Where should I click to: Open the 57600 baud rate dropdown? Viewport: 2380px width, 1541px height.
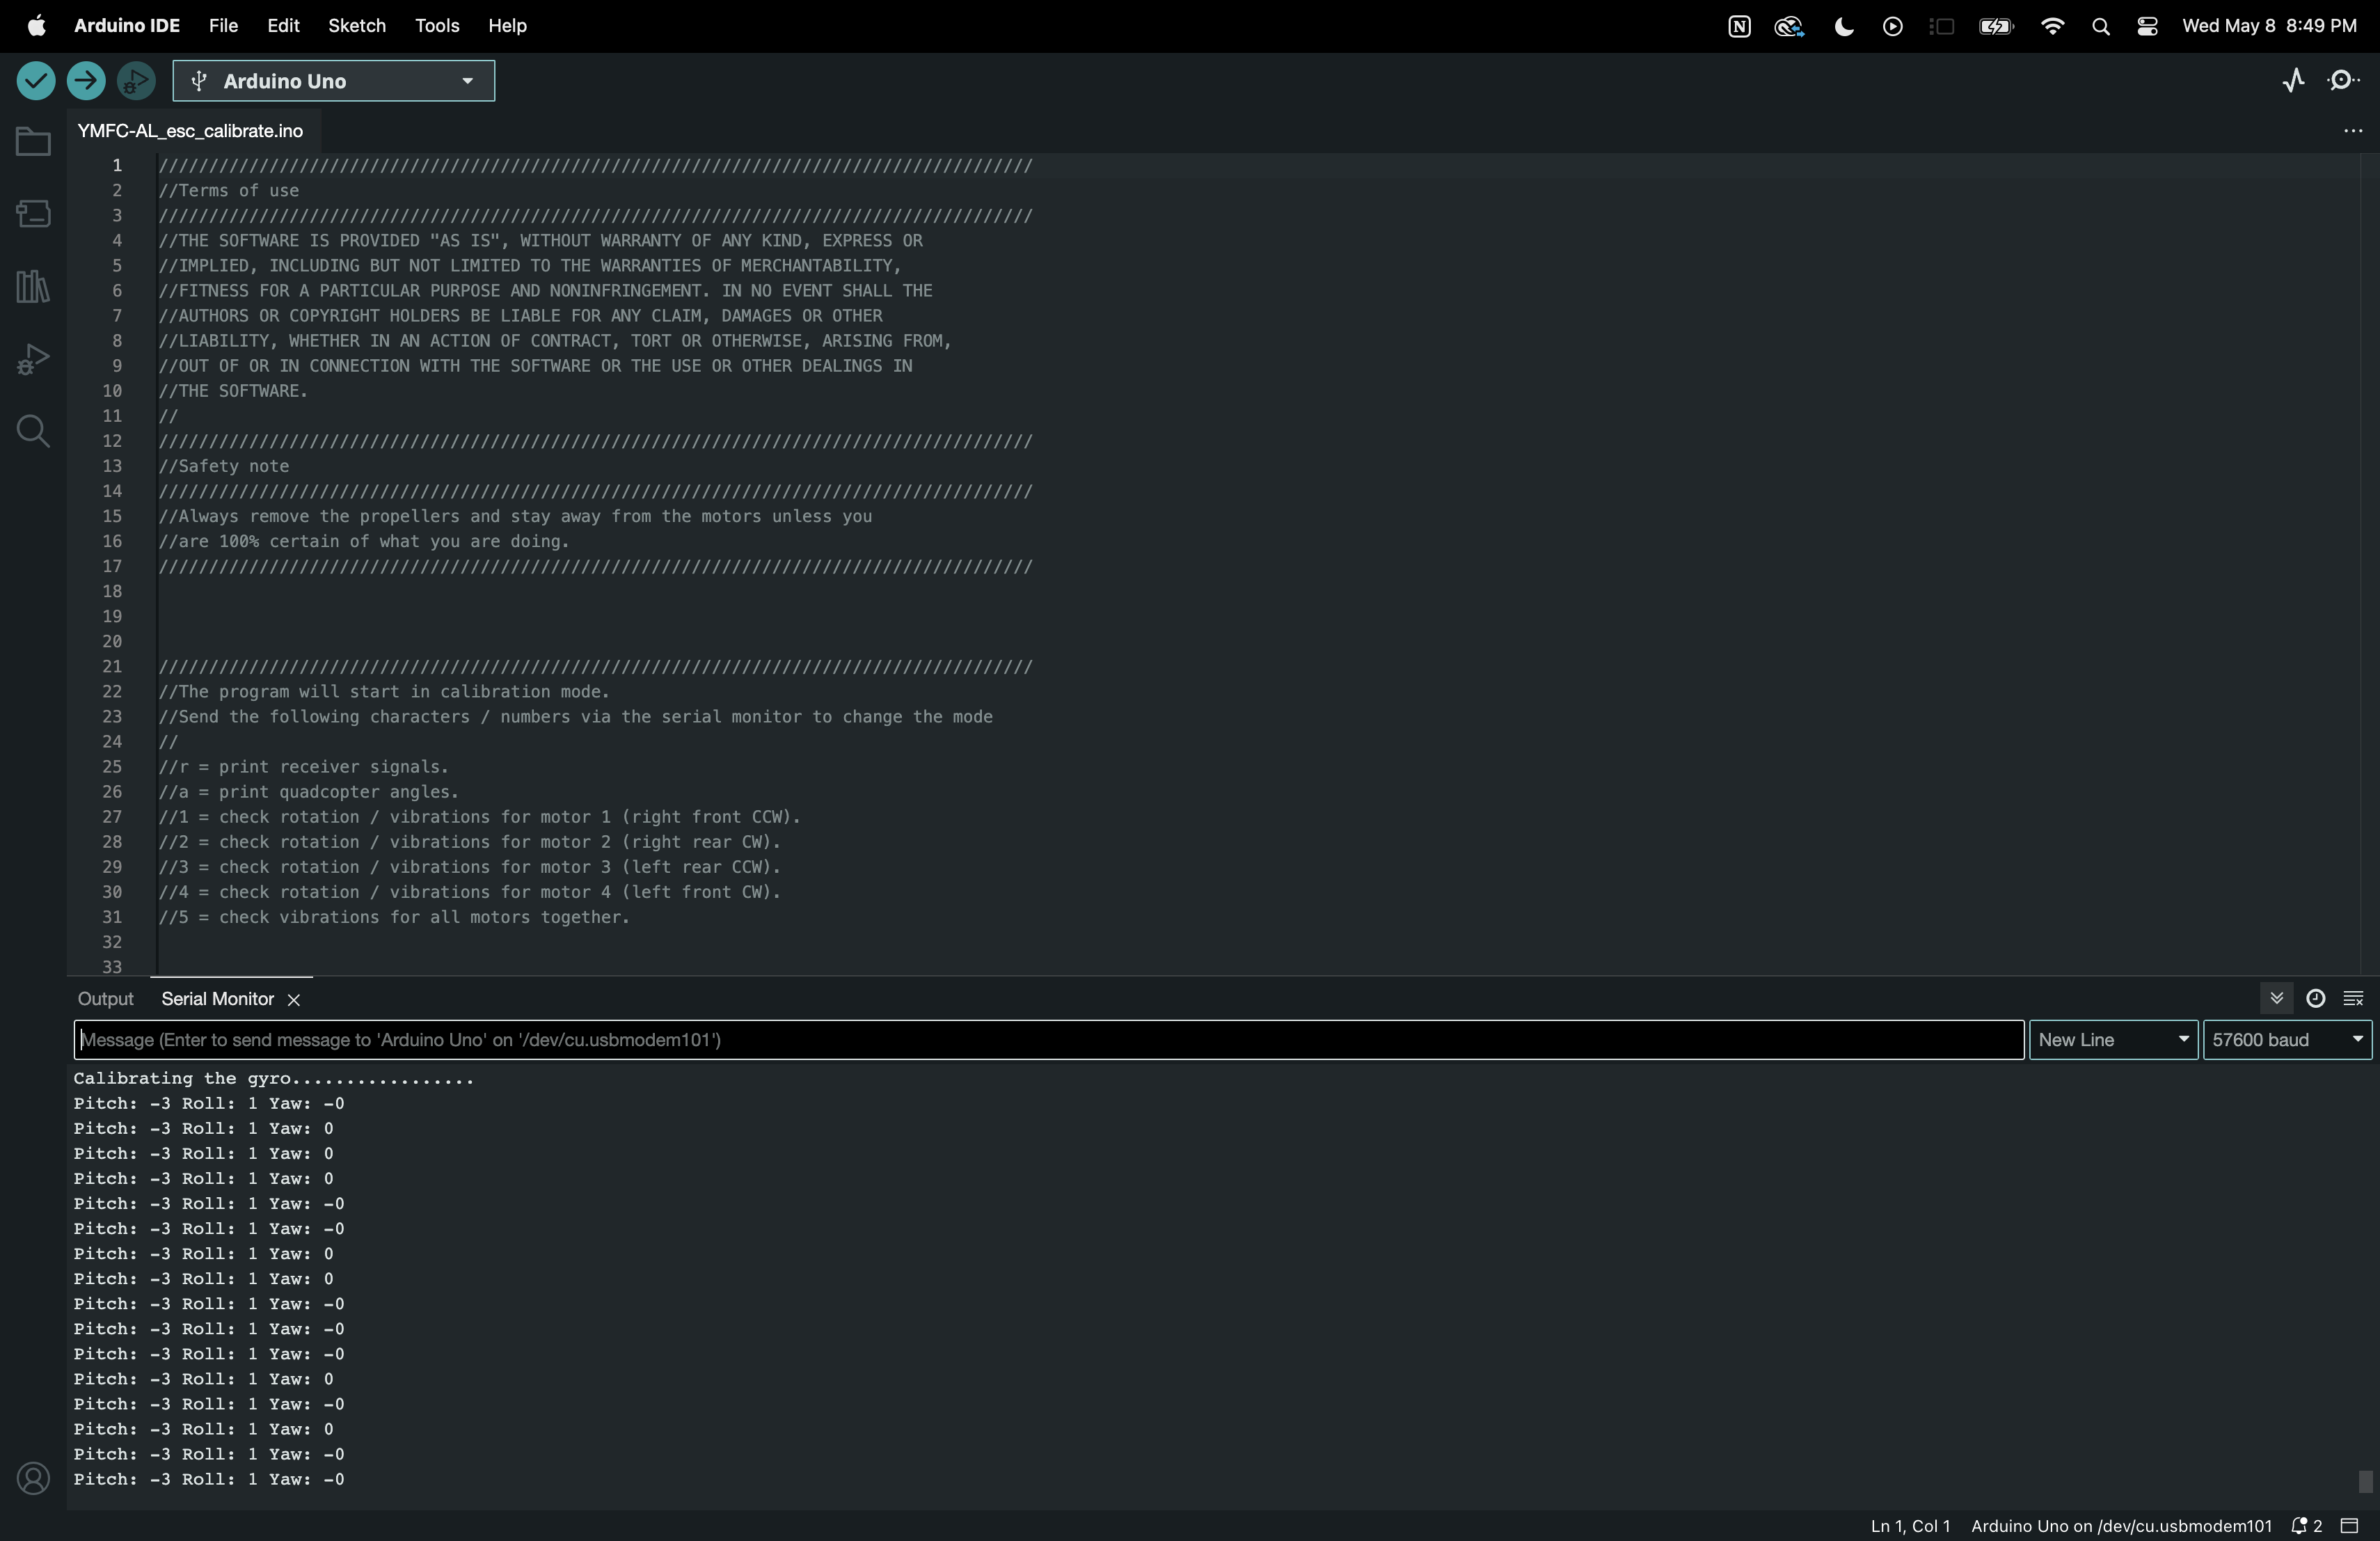click(2286, 1040)
